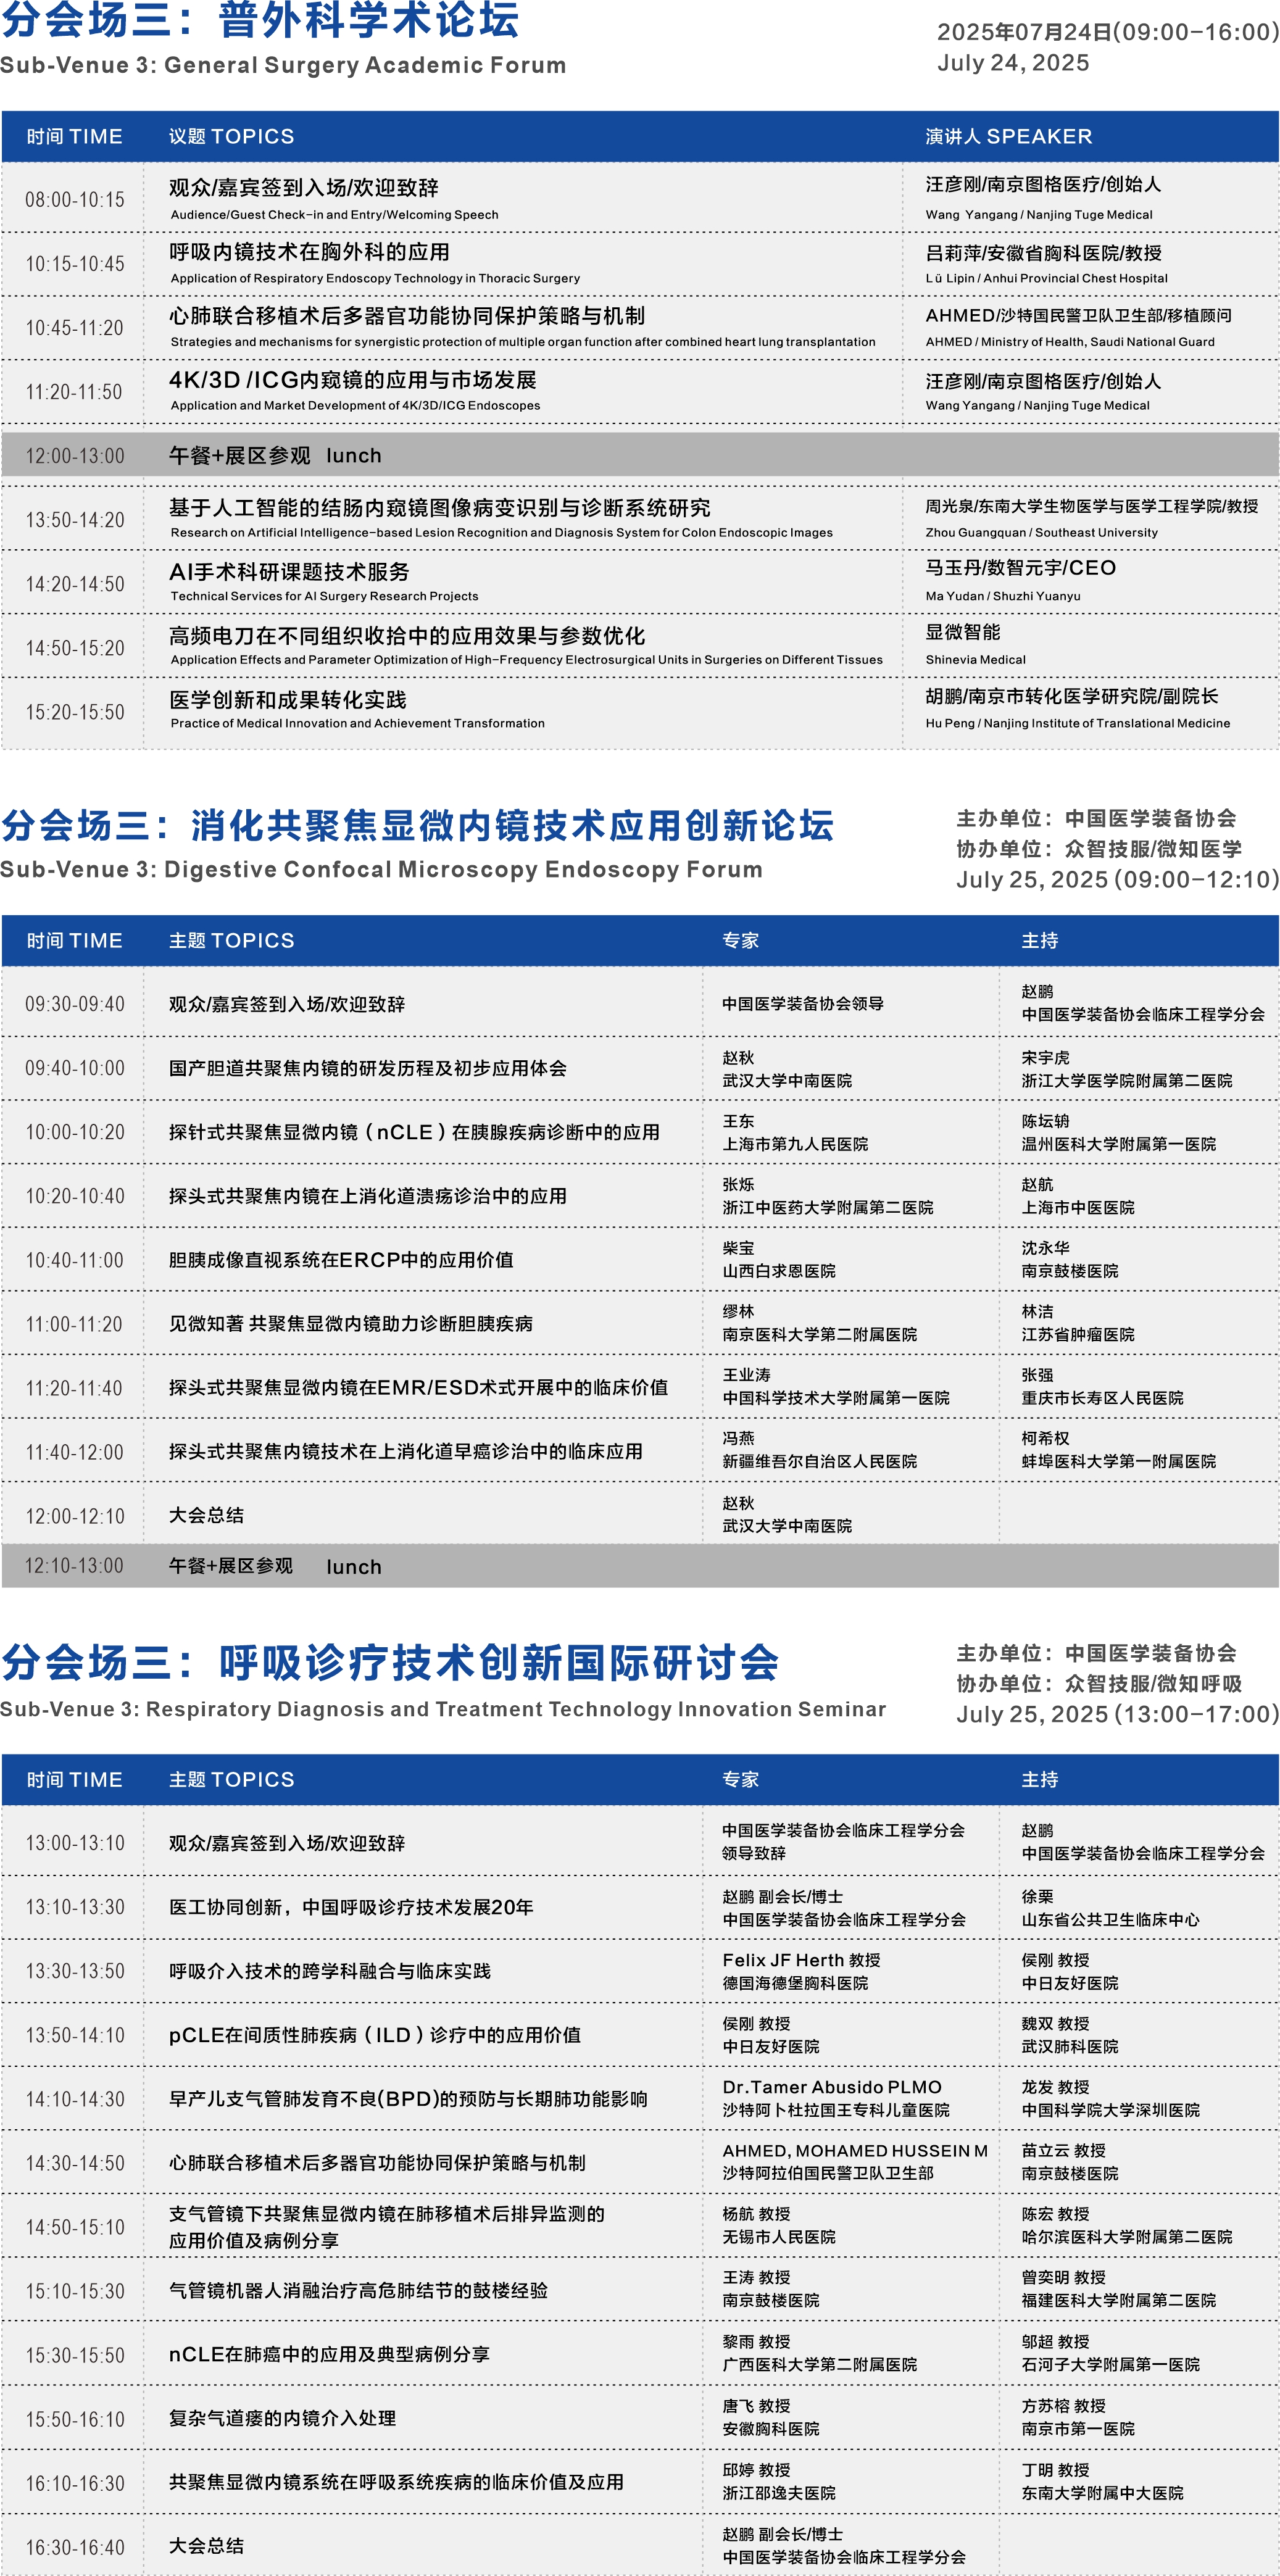Click 'July 25, 2025 (09:00-12:10)' date
Viewport: 1280px width, 2576px height.
point(1117,880)
